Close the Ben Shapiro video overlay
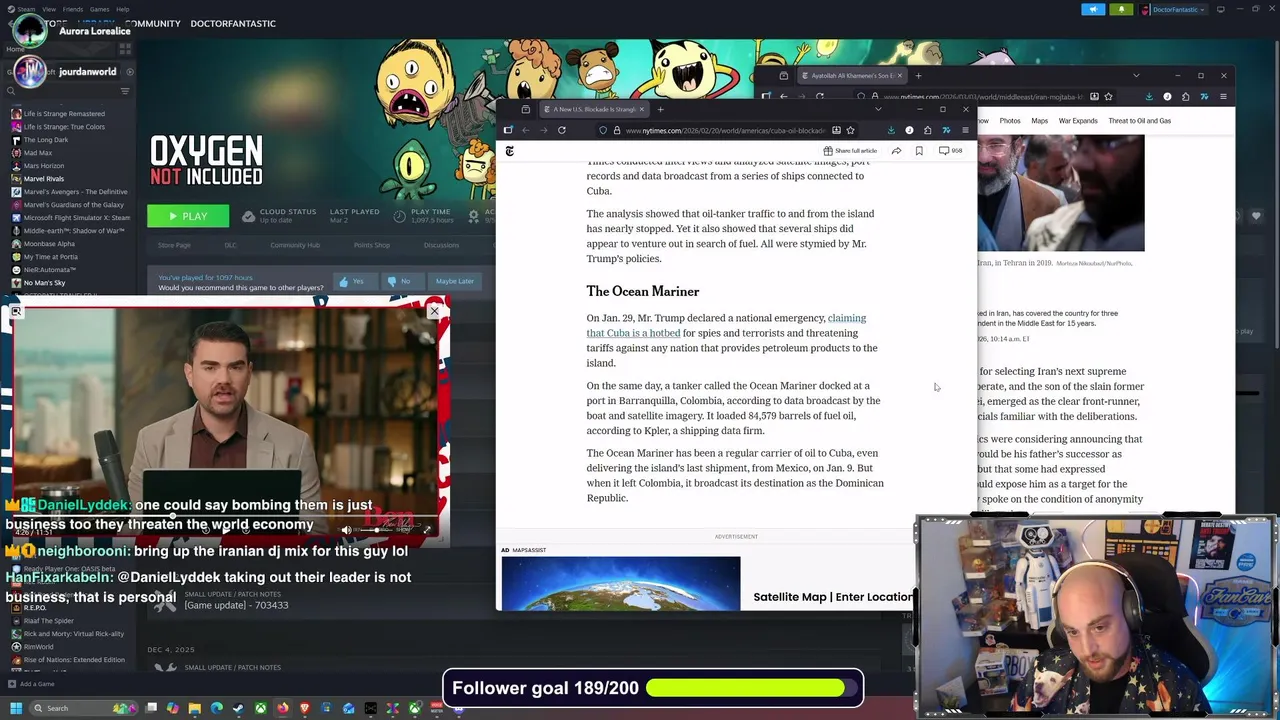The image size is (1280, 720). (x=434, y=311)
